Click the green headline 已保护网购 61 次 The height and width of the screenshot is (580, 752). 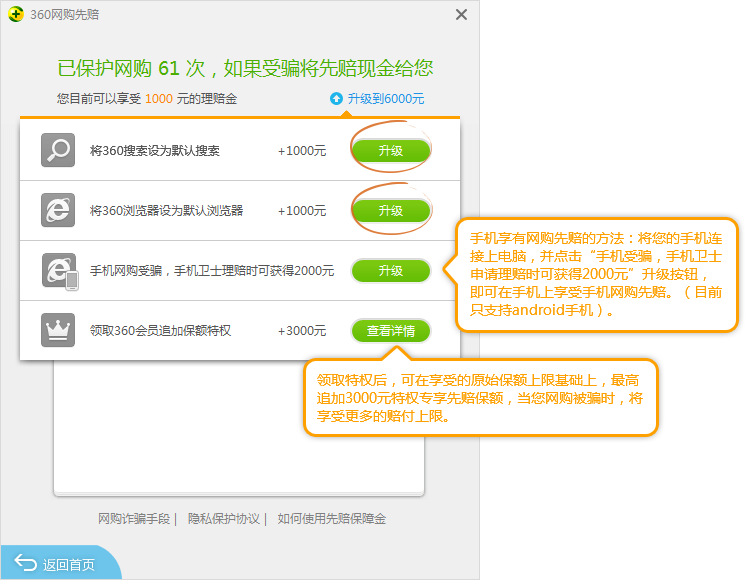point(131,68)
